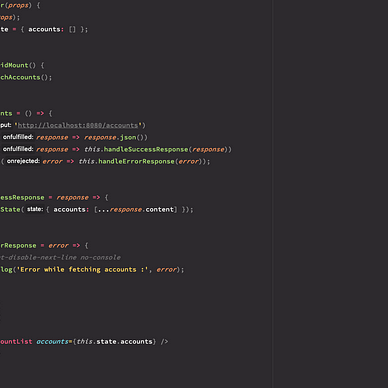Click 'this.state.accounts' in the JSX line
Viewport: 388px width, 388px height.
tap(115, 341)
